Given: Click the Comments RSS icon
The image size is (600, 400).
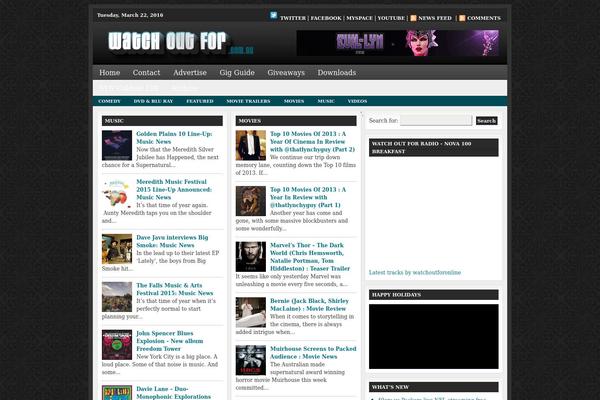Looking at the screenshot, I should click(462, 18).
